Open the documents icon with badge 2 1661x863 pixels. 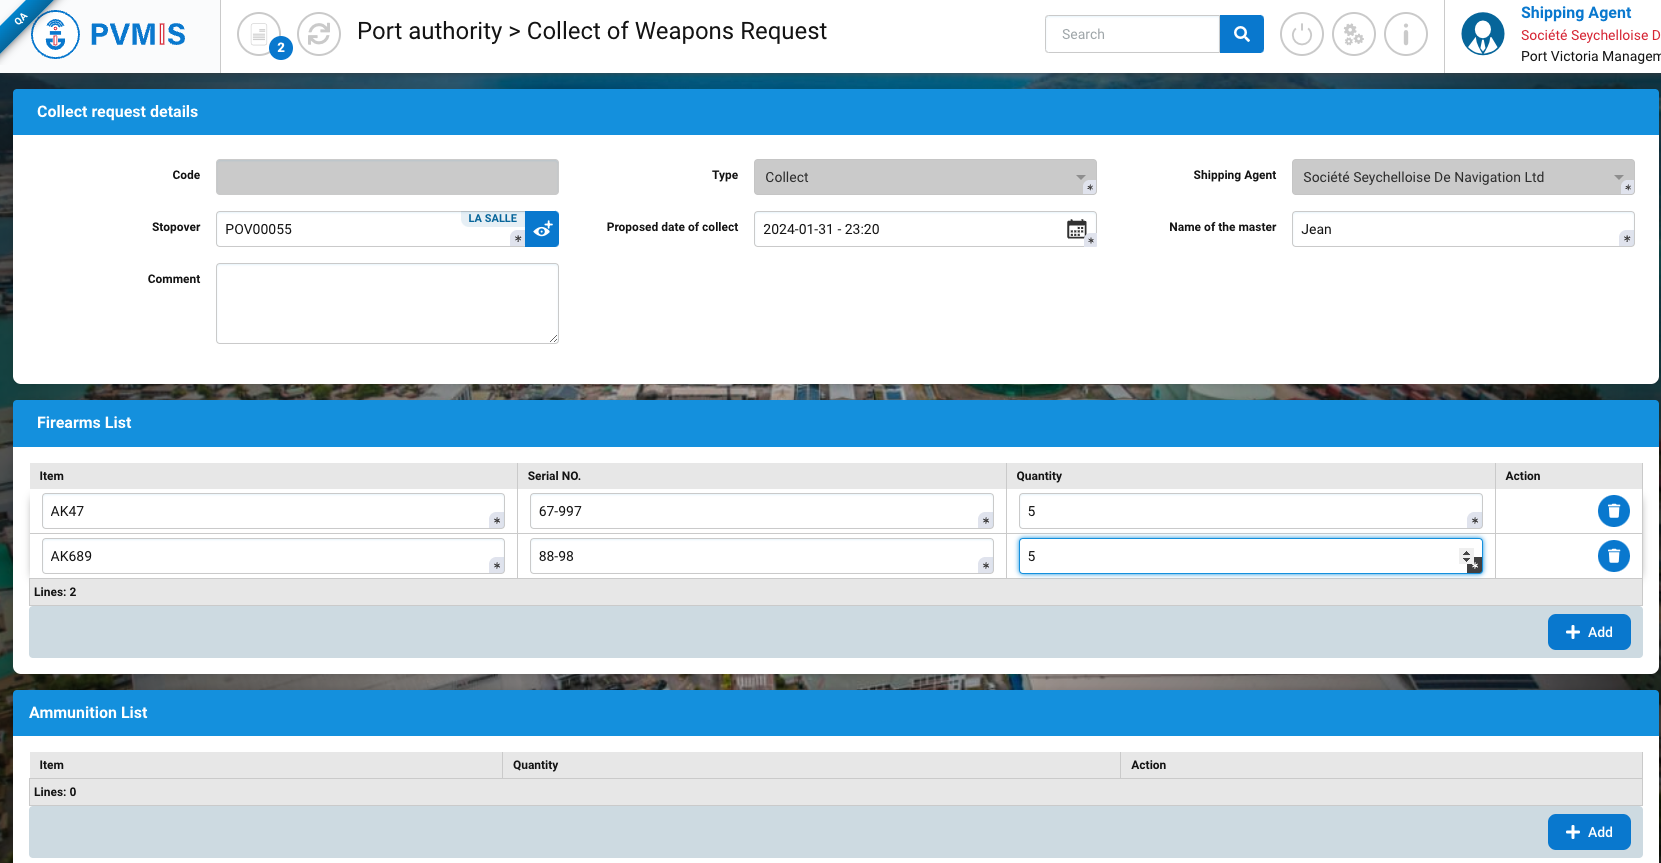pos(259,35)
